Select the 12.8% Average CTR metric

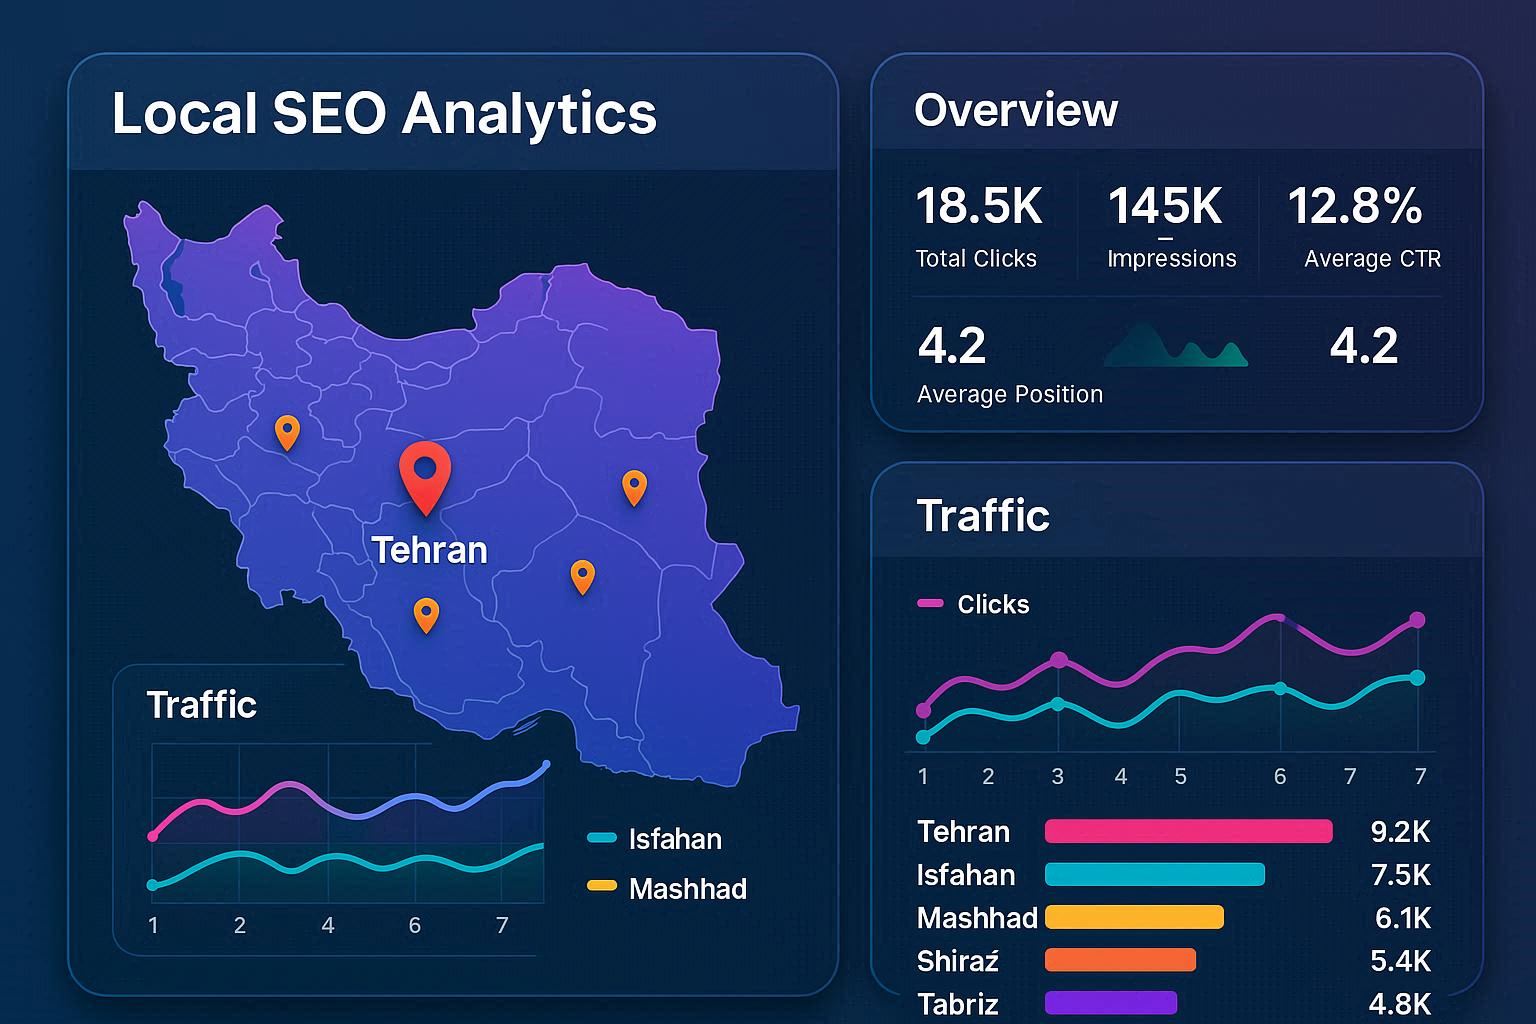(1355, 207)
